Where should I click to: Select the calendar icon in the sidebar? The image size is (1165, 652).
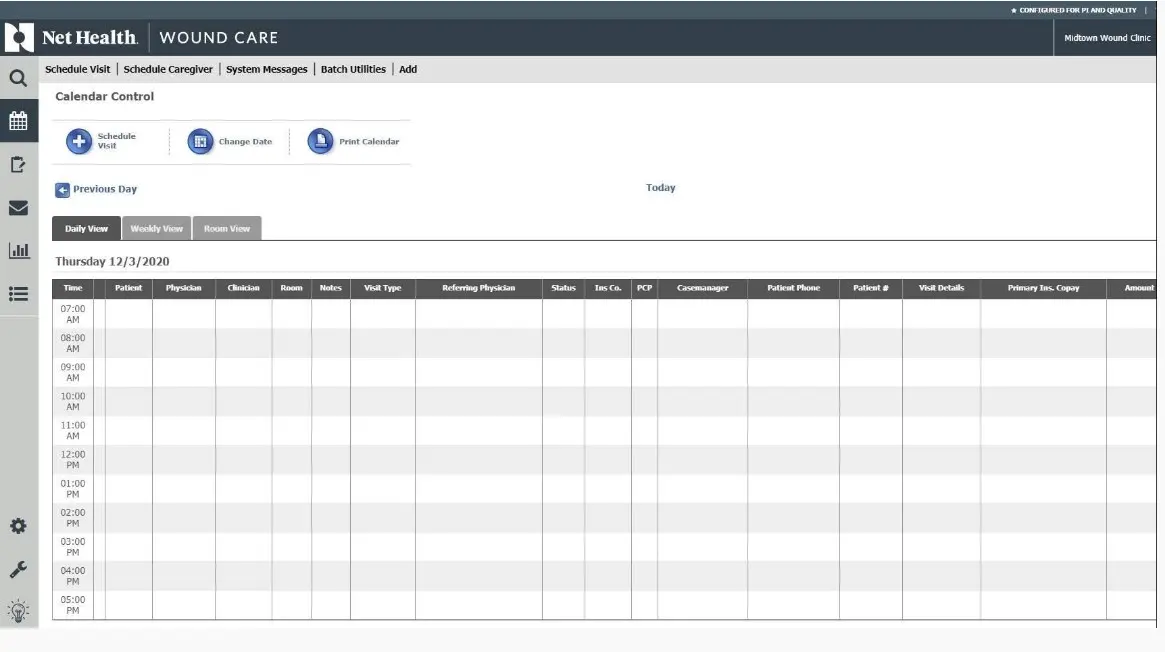(x=20, y=120)
